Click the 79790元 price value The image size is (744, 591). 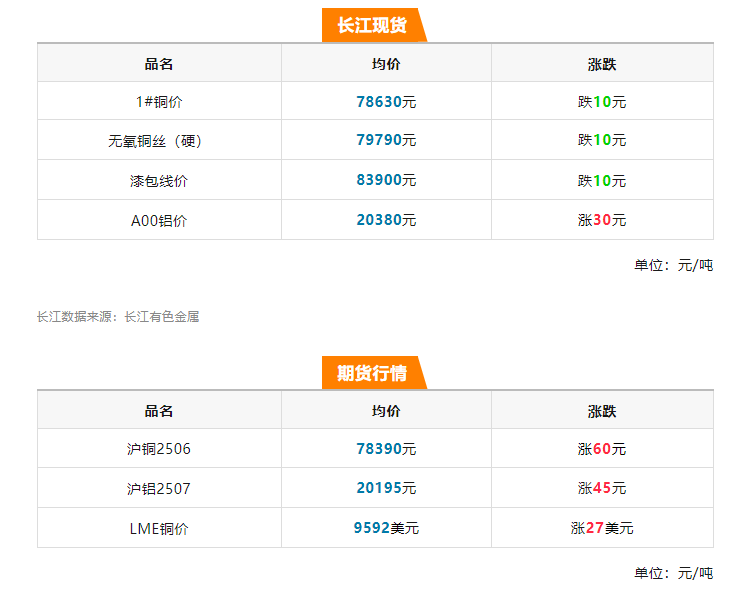pyautogui.click(x=386, y=141)
